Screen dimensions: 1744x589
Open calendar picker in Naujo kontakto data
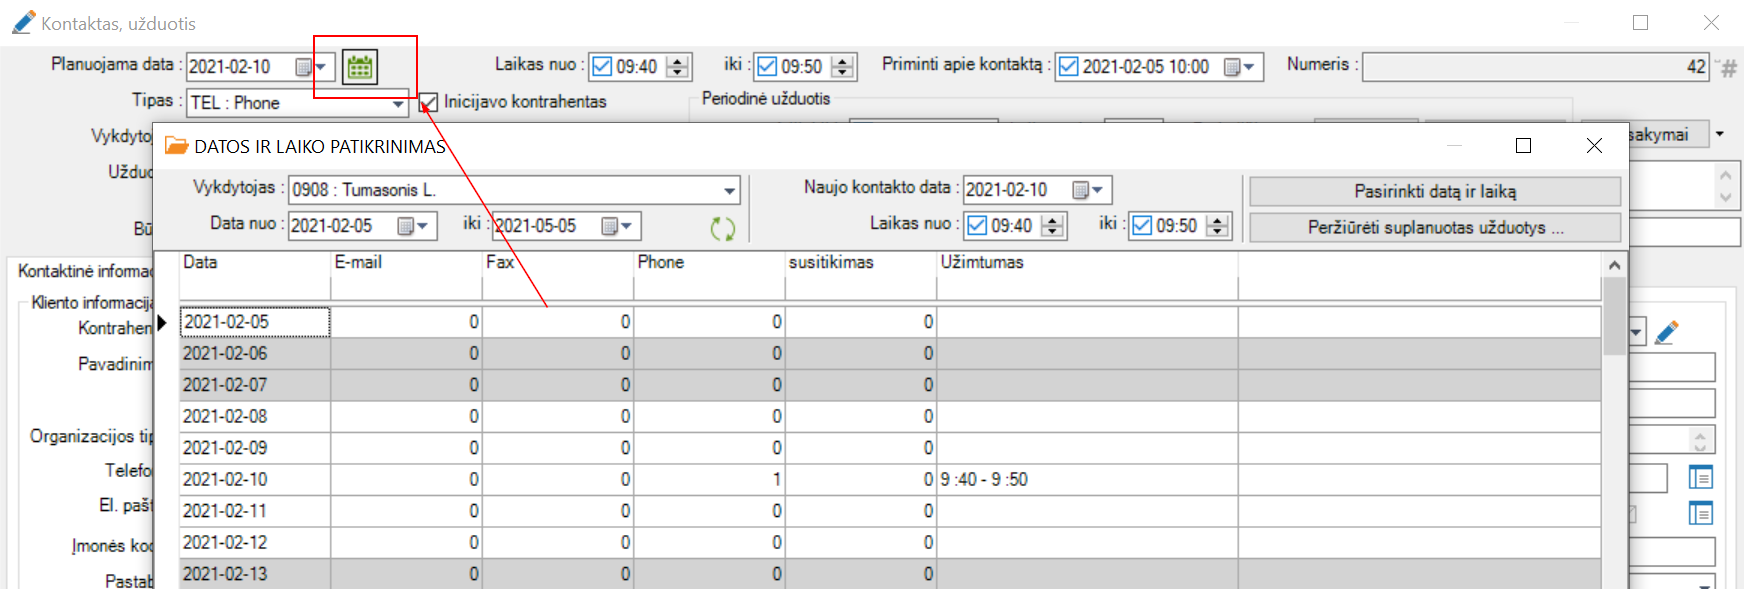point(1087,190)
